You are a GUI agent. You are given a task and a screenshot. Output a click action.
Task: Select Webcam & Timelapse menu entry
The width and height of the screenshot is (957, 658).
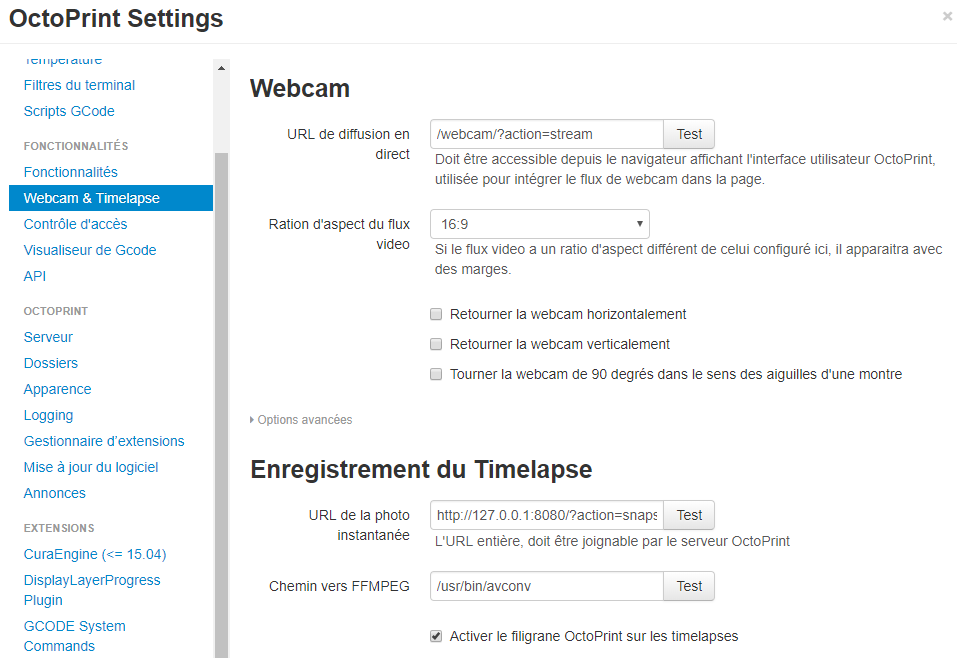coord(111,198)
